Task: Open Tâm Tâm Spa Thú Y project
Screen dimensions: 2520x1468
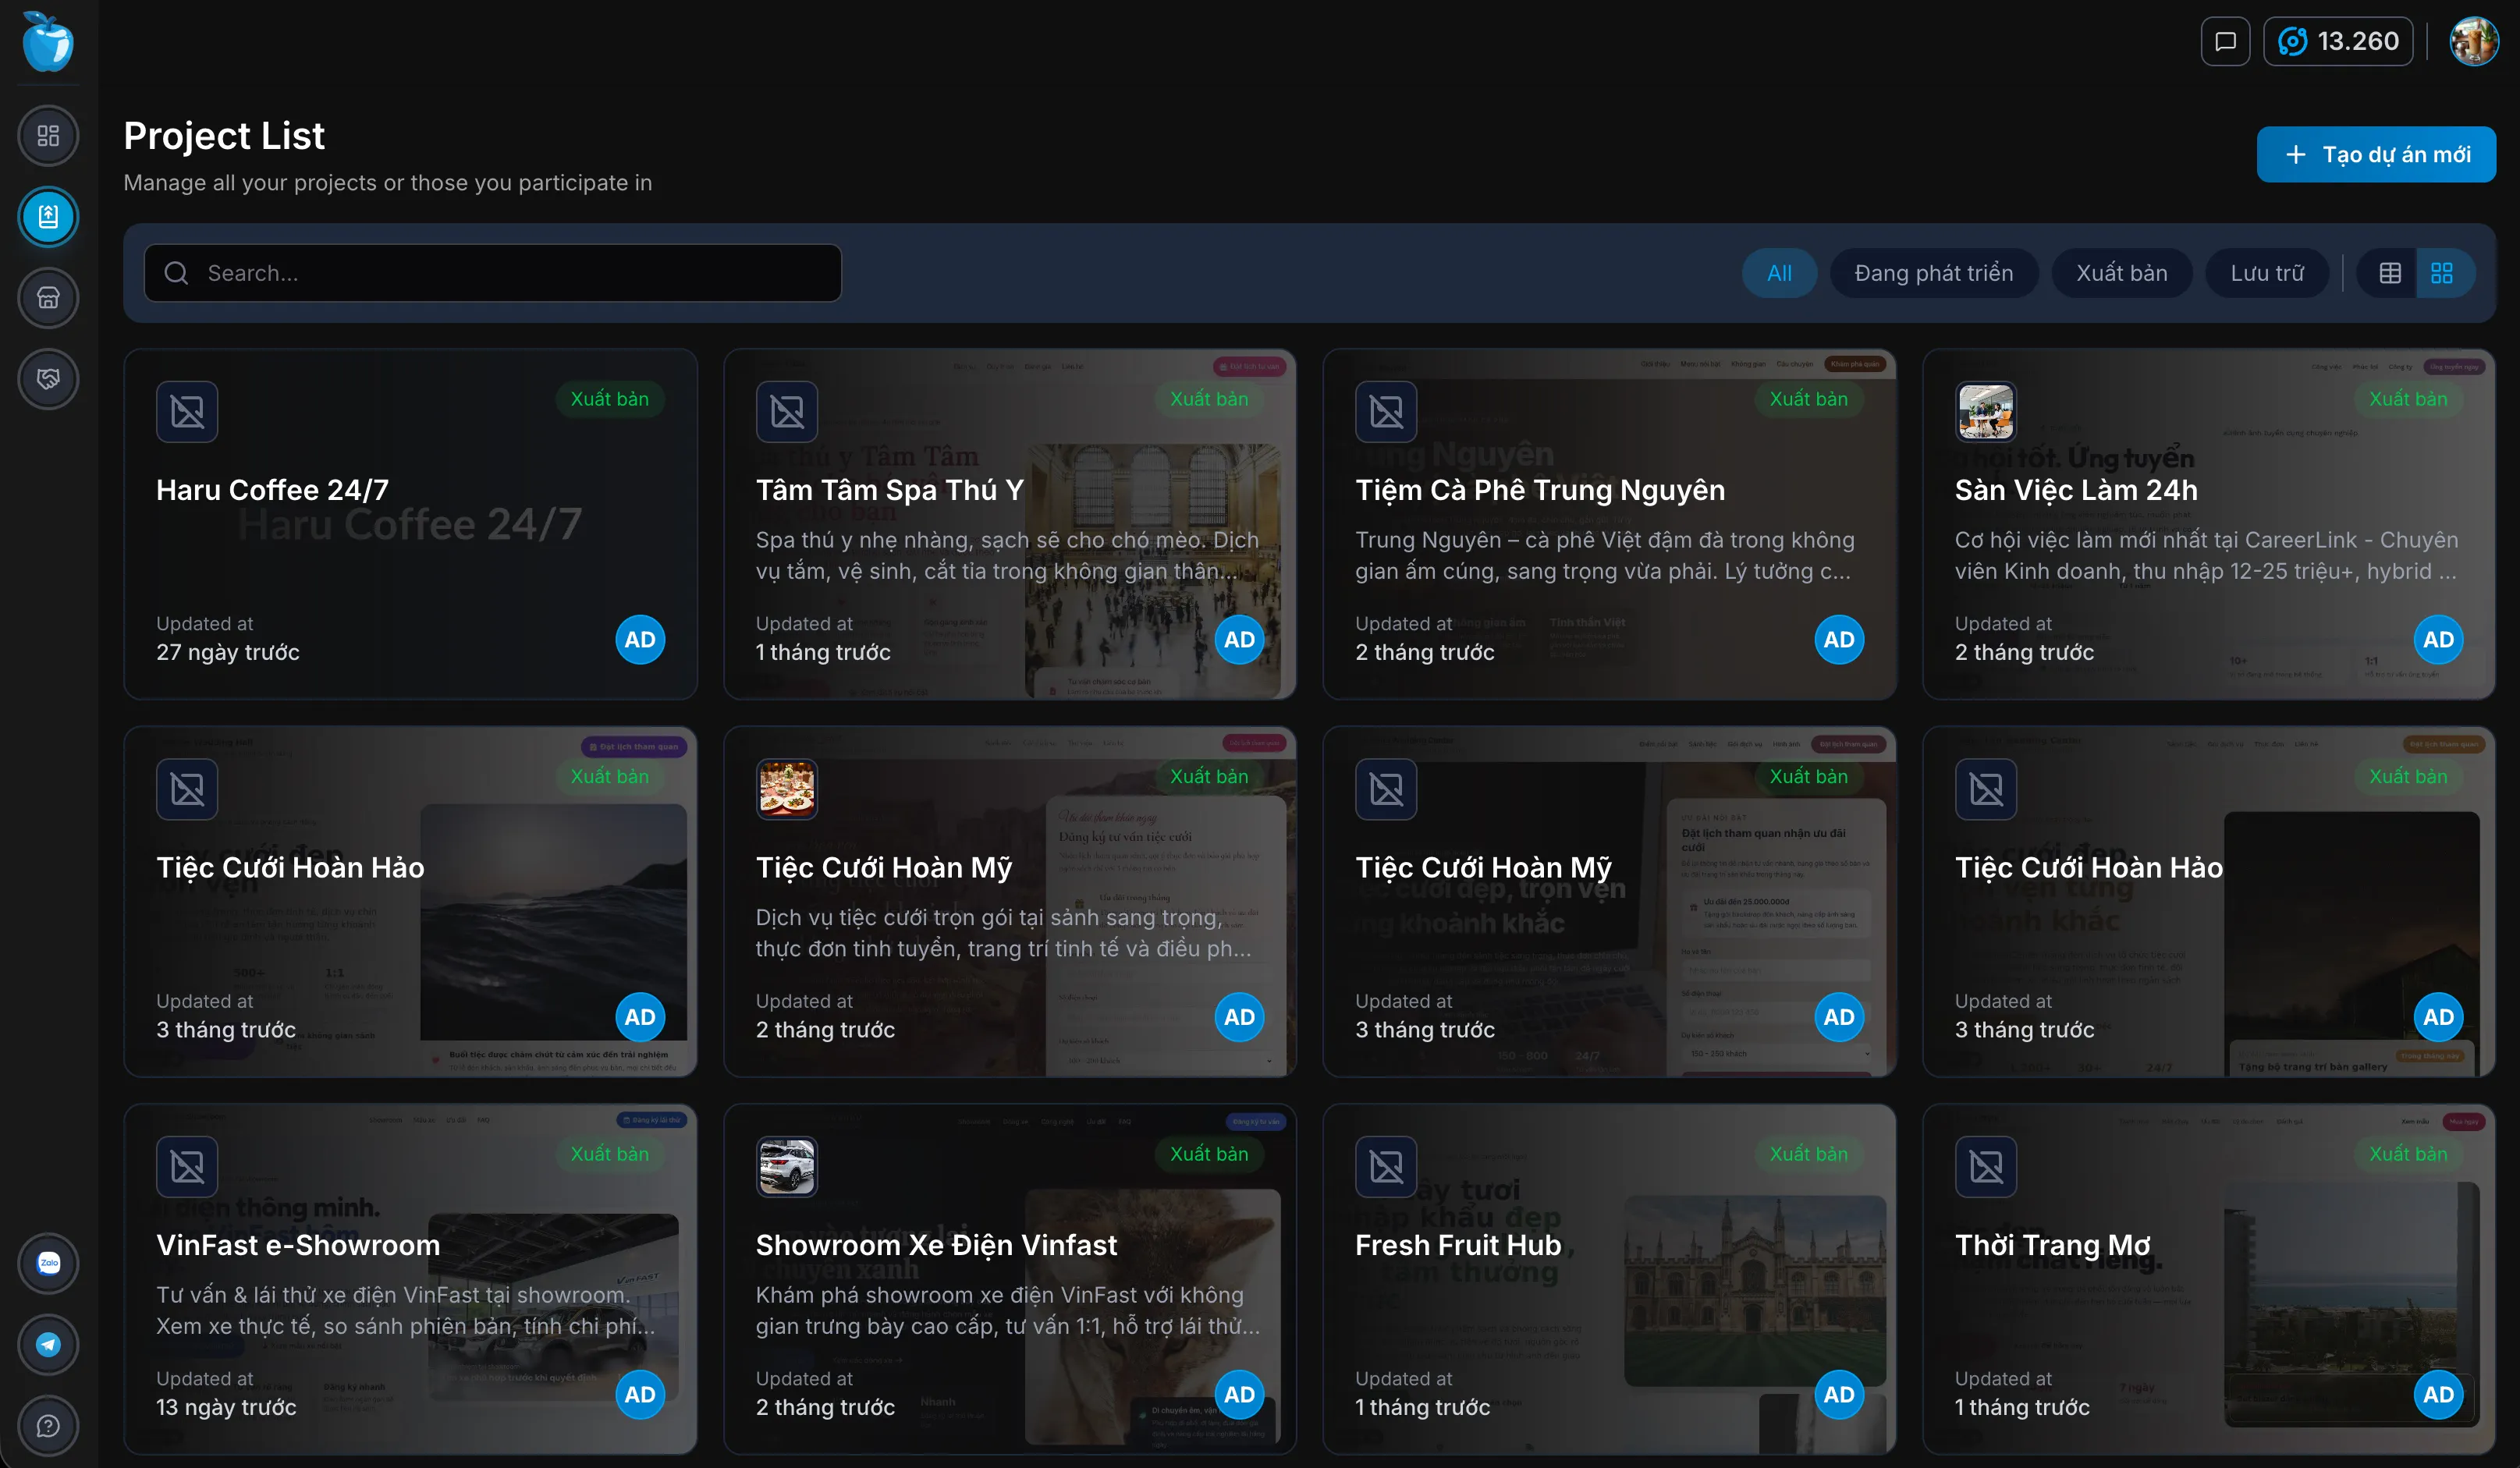Action: click(x=1010, y=524)
